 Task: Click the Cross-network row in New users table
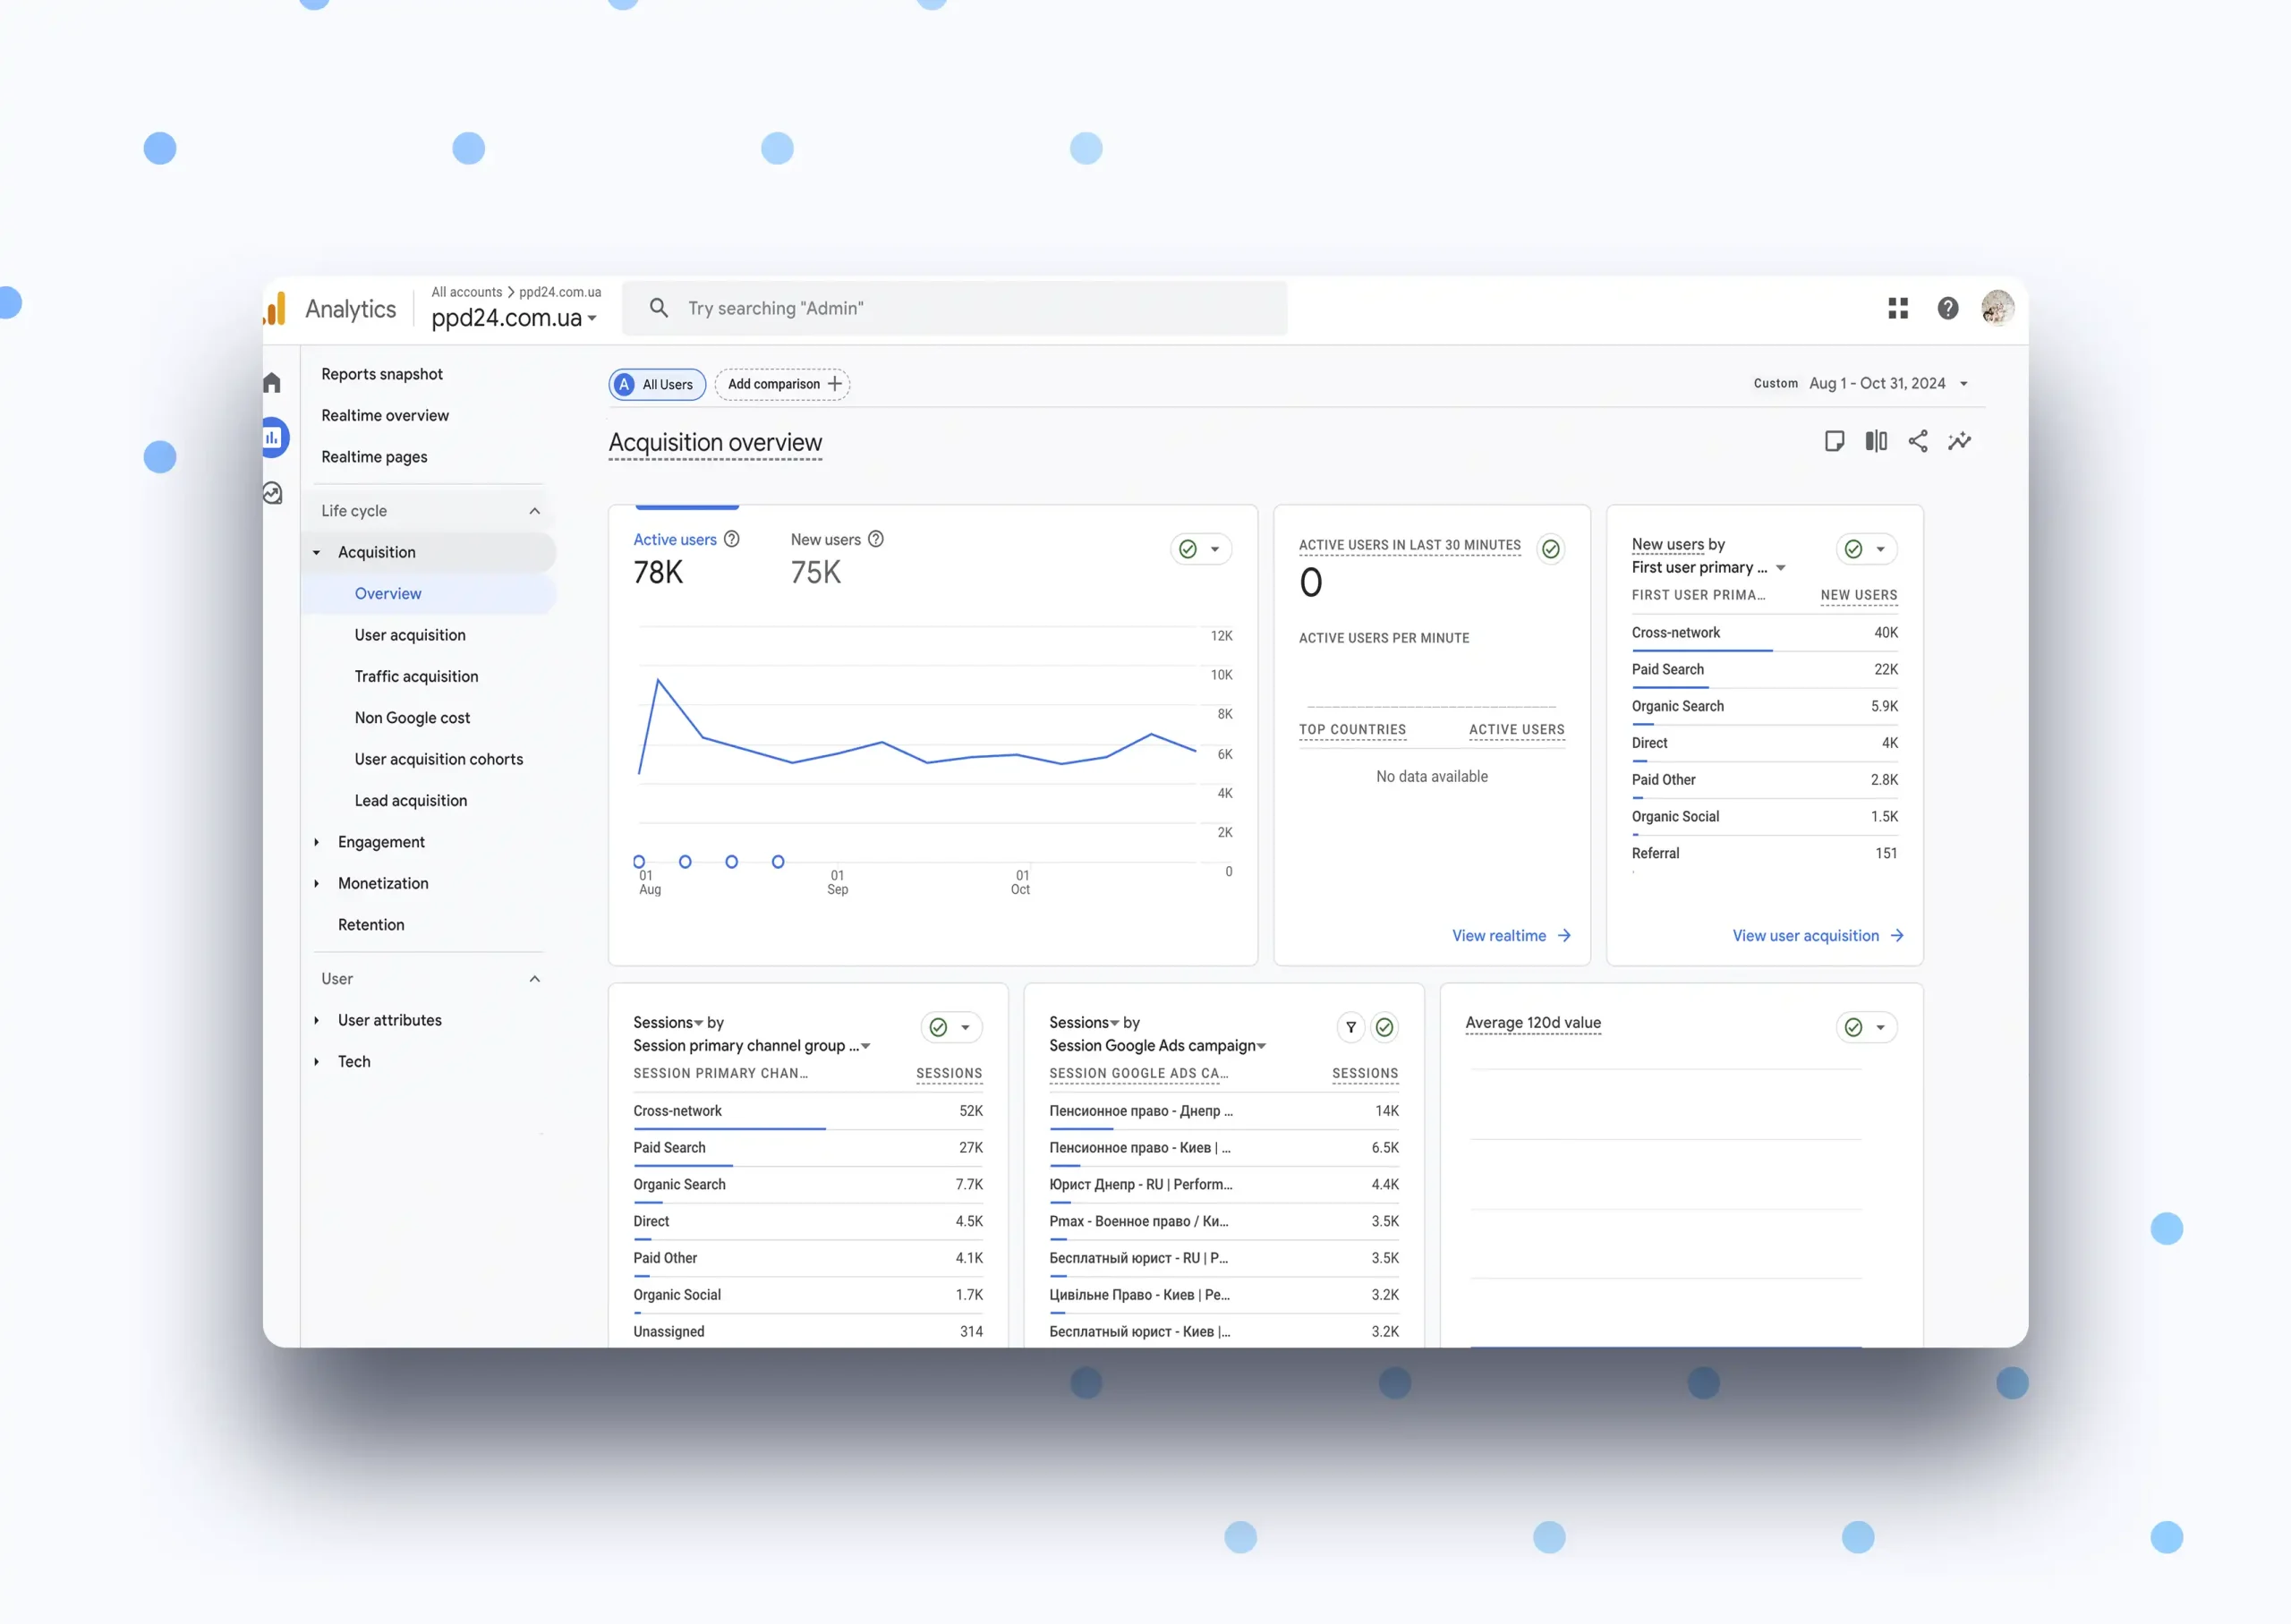click(x=1764, y=633)
